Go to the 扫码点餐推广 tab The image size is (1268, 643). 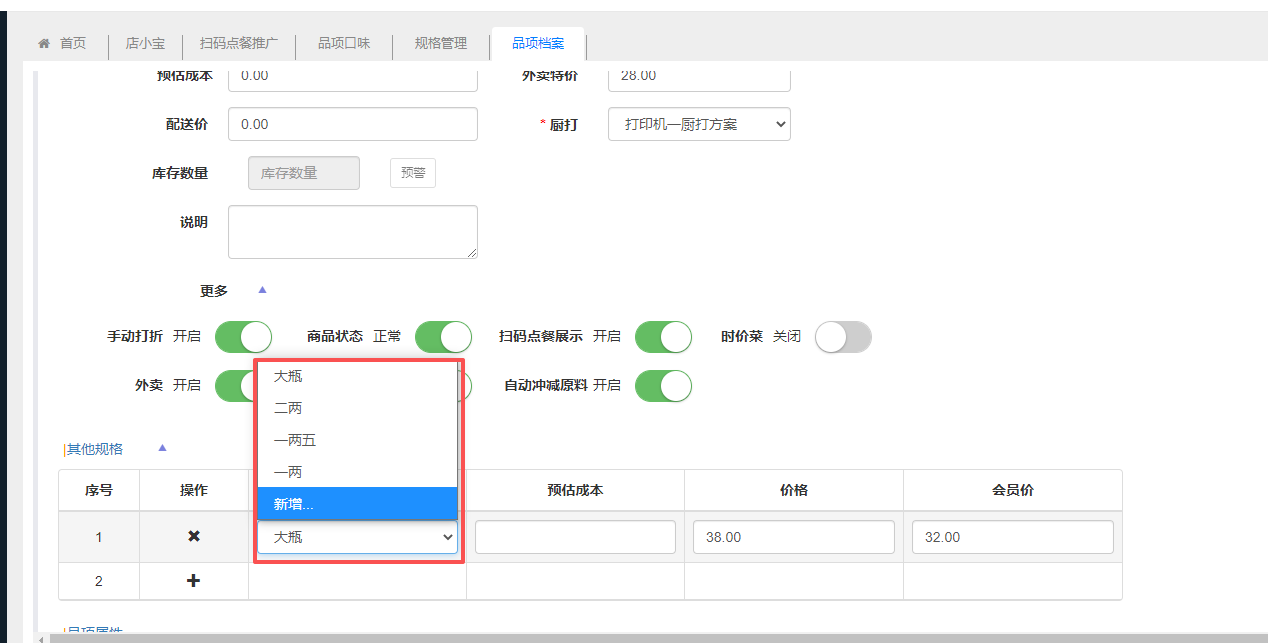tap(239, 44)
